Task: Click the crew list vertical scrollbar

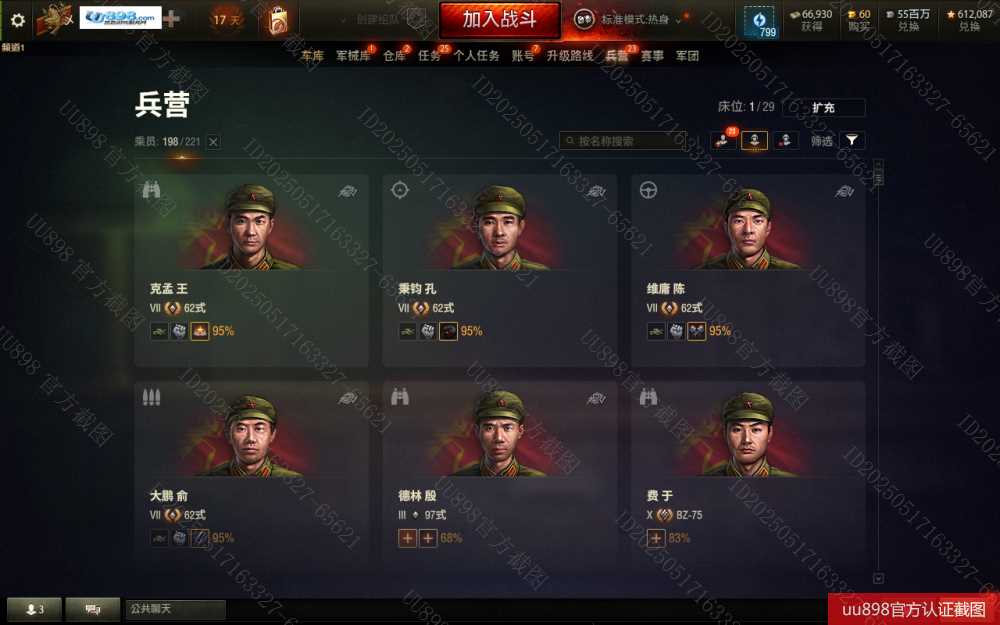Action: (x=878, y=370)
